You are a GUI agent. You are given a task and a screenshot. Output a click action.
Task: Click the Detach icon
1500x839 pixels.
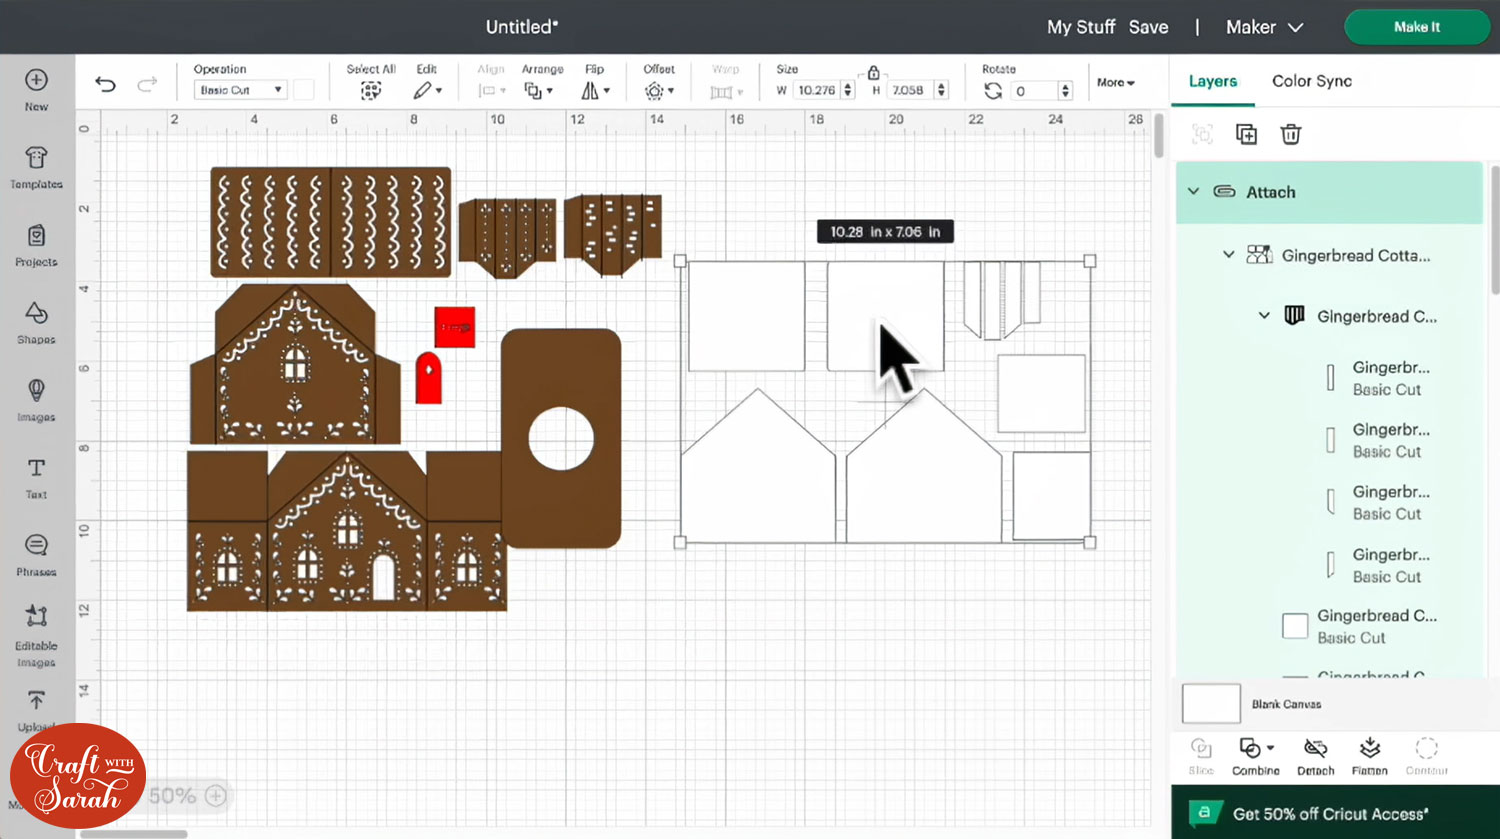click(x=1315, y=756)
